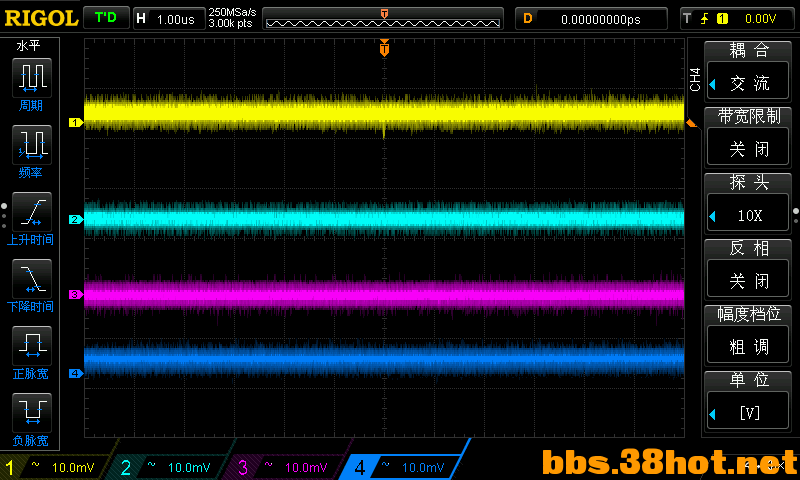
Task: Click the orange trigger level arrow at right edge
Action: click(x=690, y=123)
